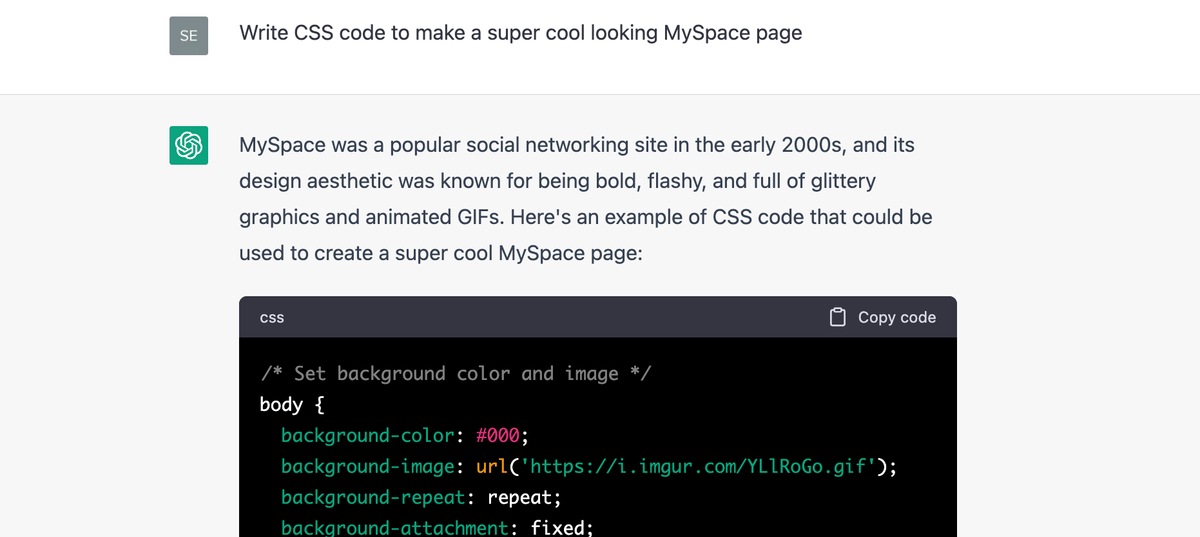The image size is (1200, 537).
Task: Click the fixed value in code
Action: [559, 527]
